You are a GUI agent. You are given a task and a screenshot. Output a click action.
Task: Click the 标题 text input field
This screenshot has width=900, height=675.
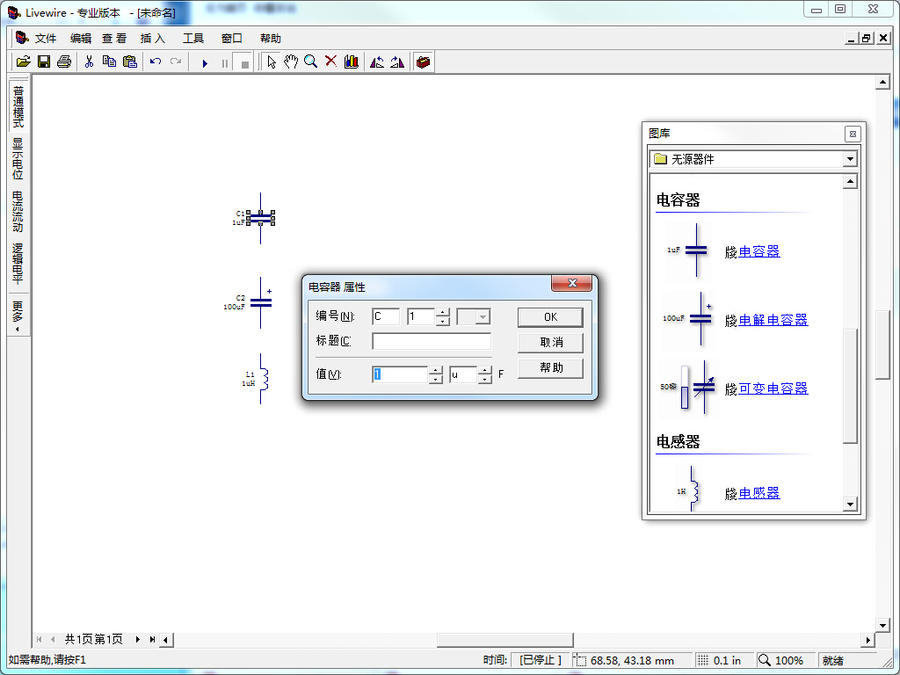(431, 342)
